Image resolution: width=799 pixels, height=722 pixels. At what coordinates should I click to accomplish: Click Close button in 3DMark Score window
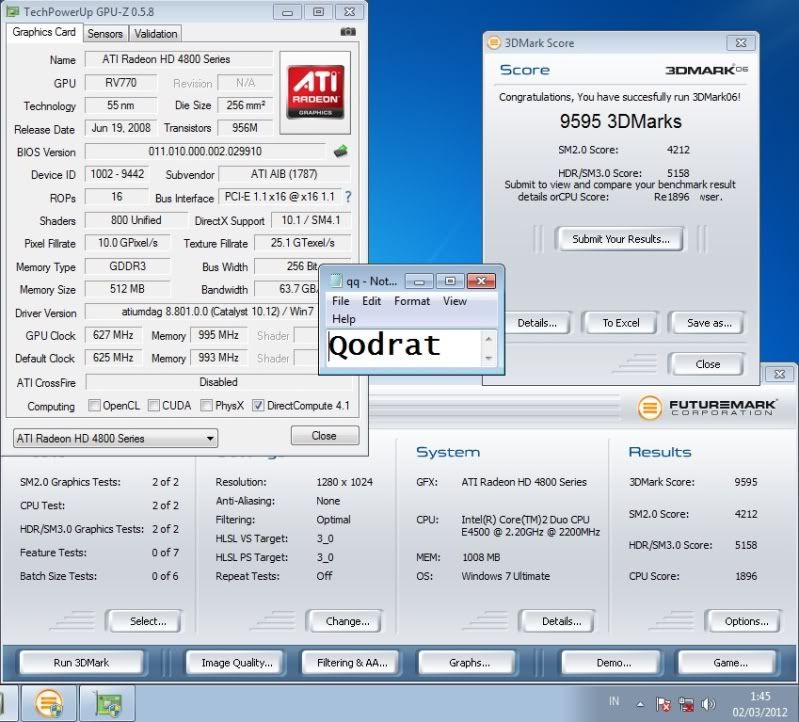tap(707, 364)
